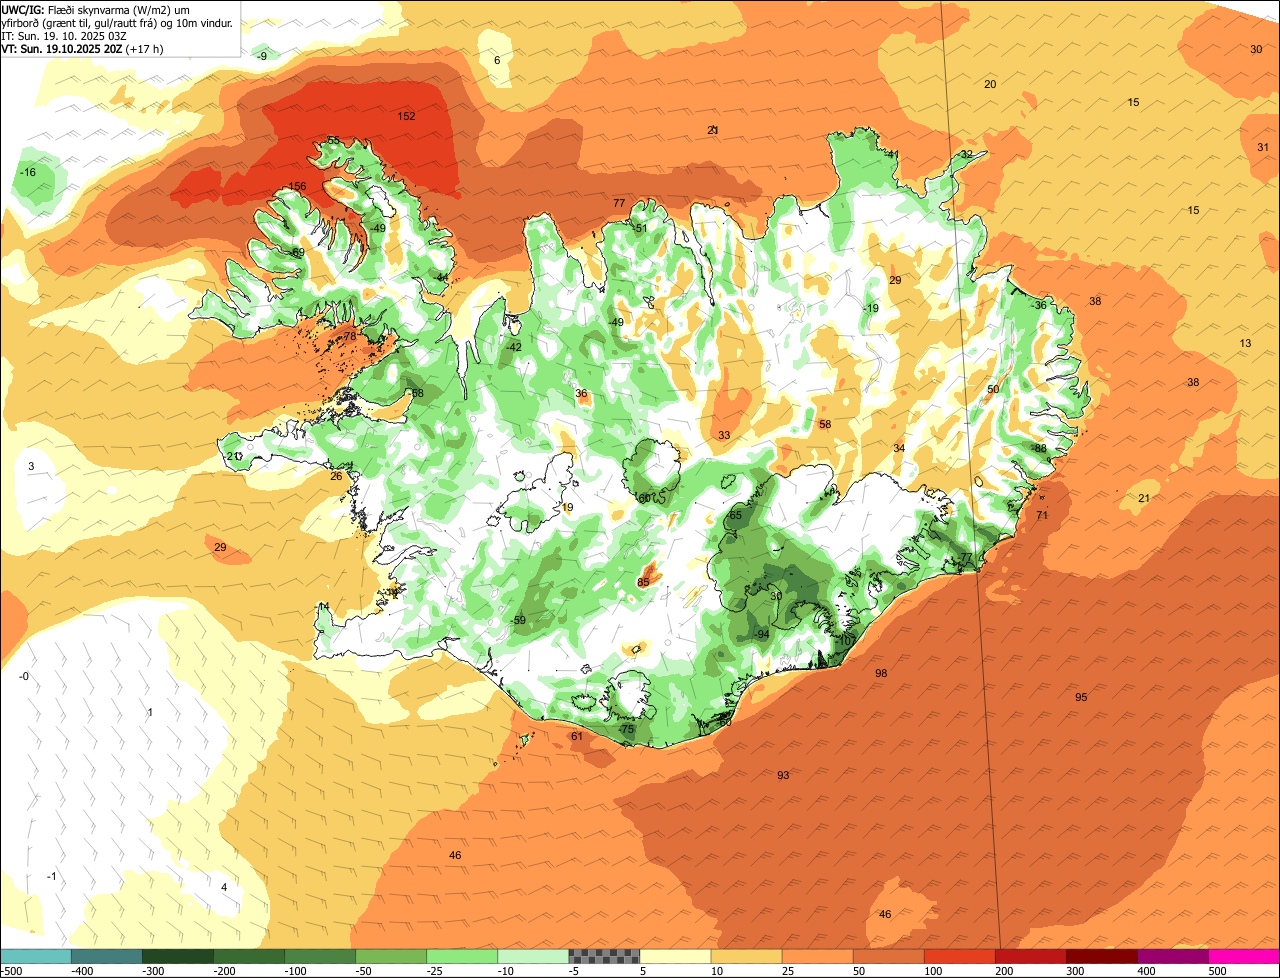Click the 58 value in the eastern interior
The image size is (1280, 978).
tap(825, 425)
